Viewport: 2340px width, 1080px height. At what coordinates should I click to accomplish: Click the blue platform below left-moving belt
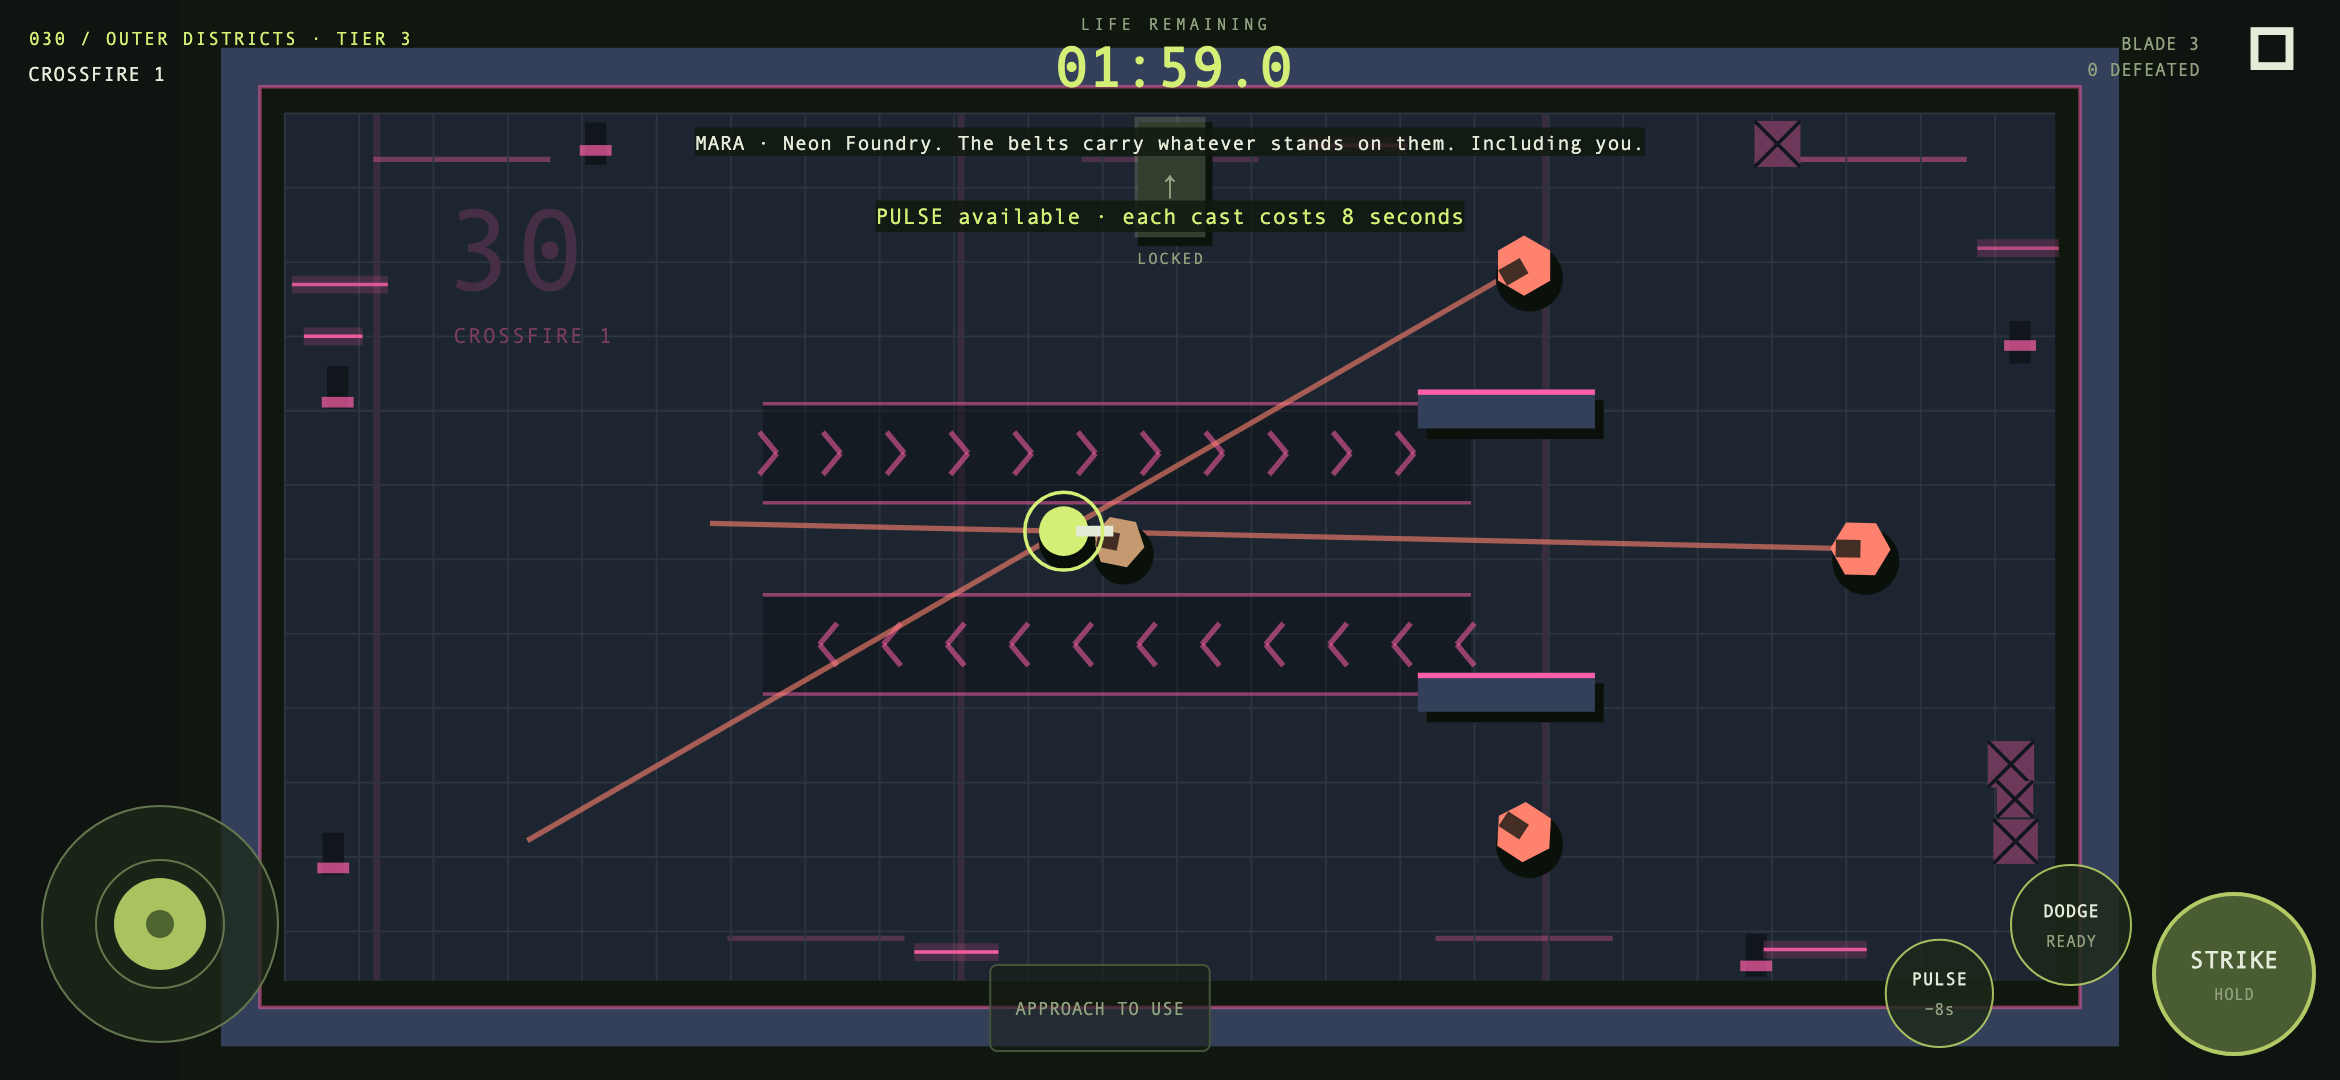click(x=1506, y=693)
